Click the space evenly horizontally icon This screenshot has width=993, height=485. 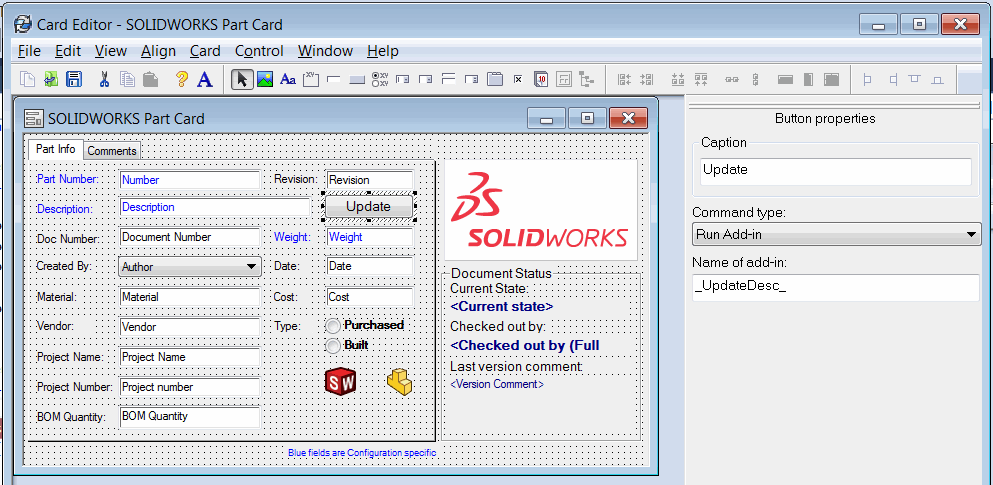(x=731, y=79)
